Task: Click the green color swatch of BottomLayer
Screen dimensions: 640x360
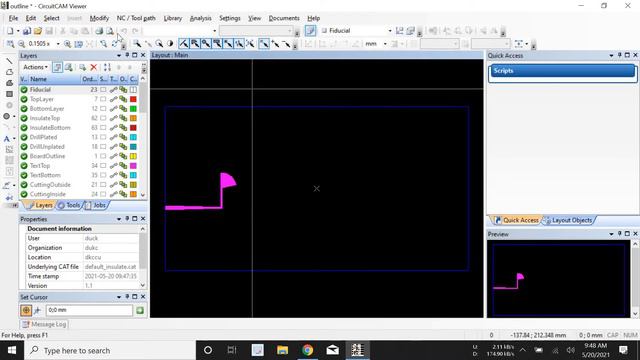Action: tap(133, 109)
